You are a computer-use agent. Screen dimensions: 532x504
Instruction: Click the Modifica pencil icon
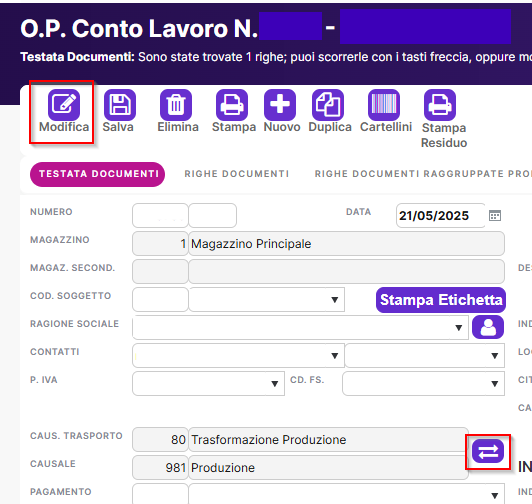pos(64,105)
